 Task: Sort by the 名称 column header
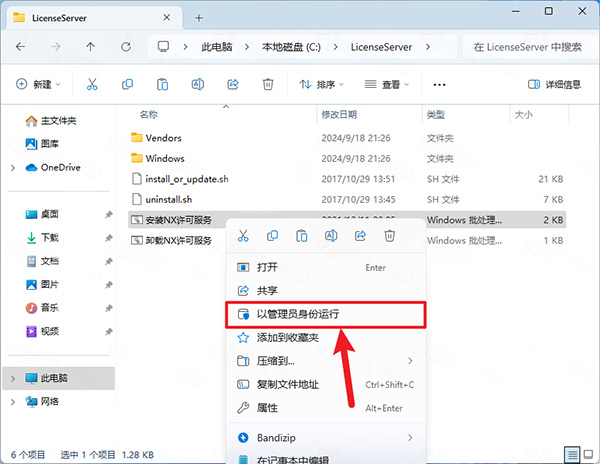tap(148, 114)
